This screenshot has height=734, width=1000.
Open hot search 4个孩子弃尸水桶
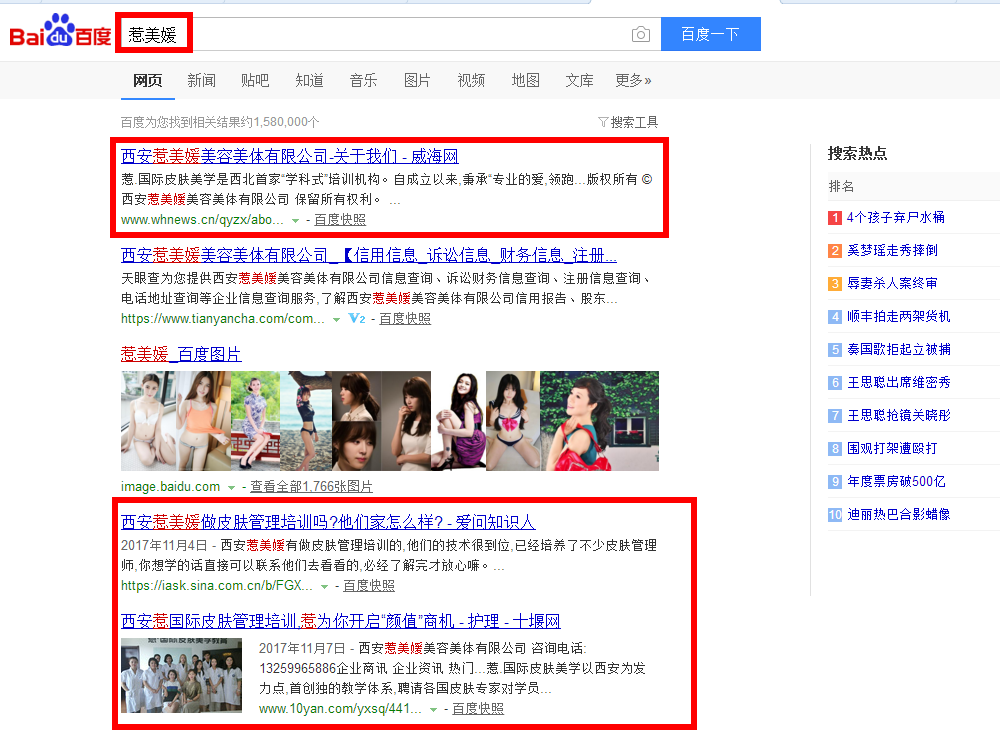895,217
